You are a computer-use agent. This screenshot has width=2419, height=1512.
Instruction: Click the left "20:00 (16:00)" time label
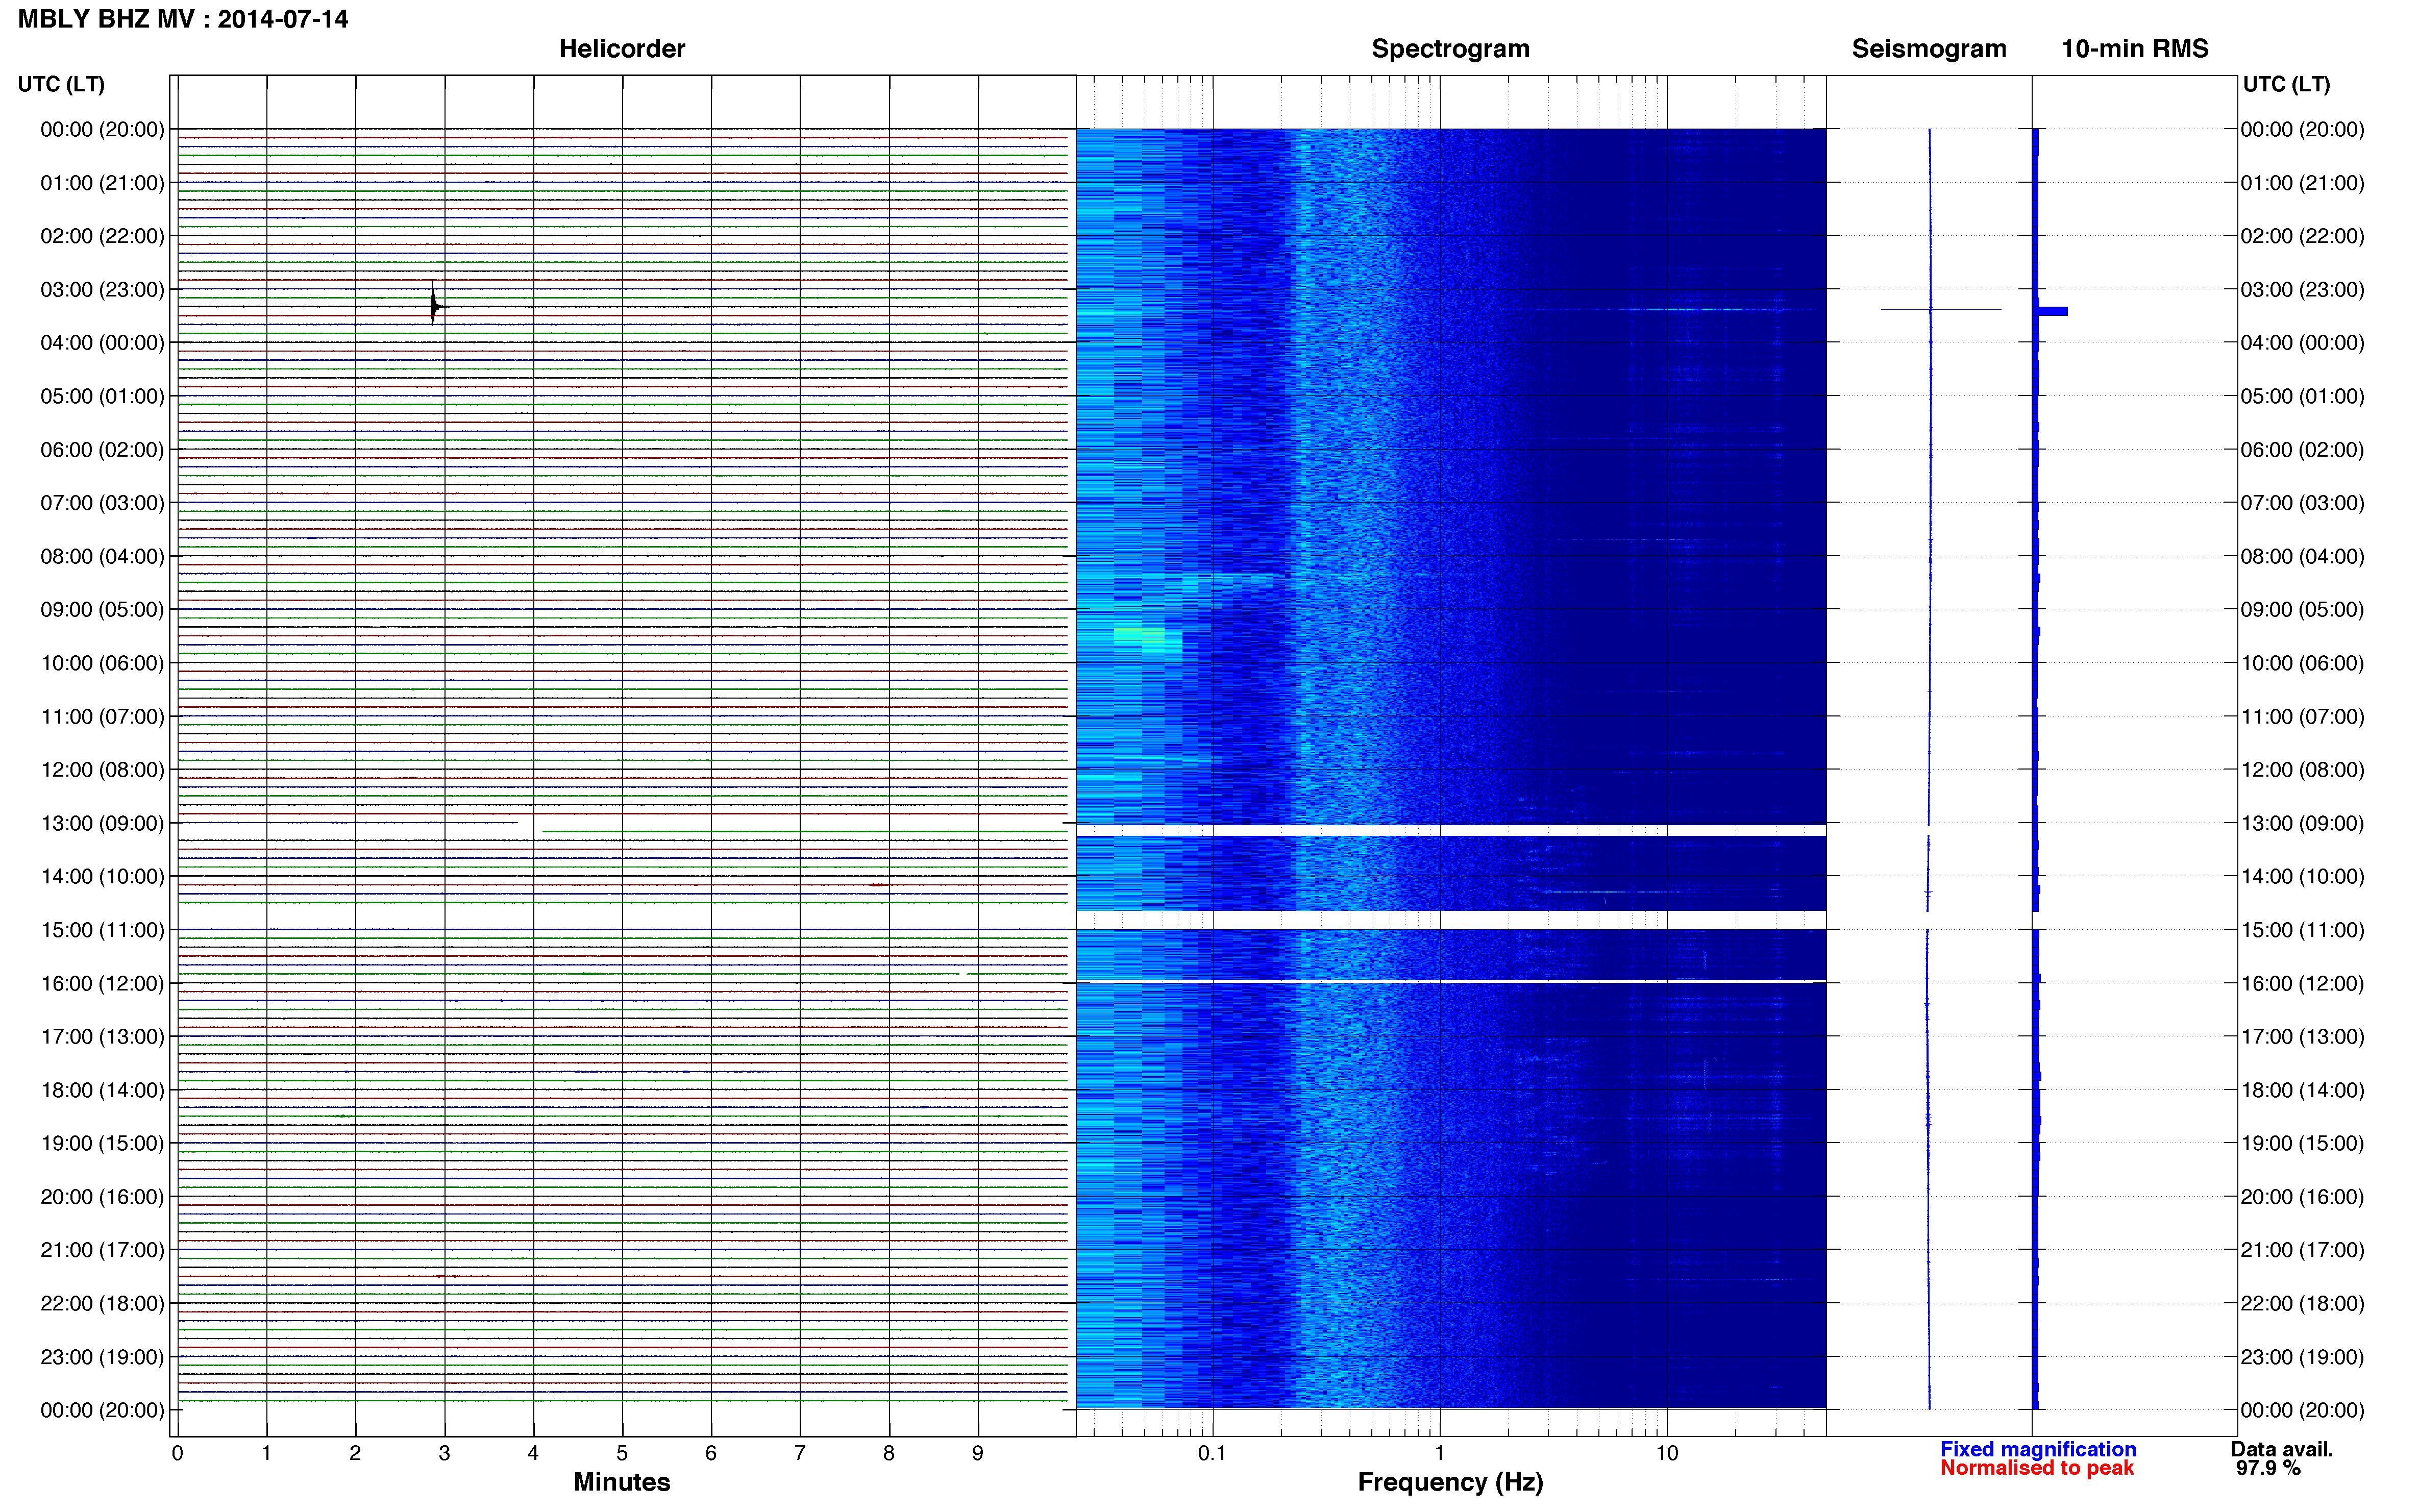(x=102, y=1197)
